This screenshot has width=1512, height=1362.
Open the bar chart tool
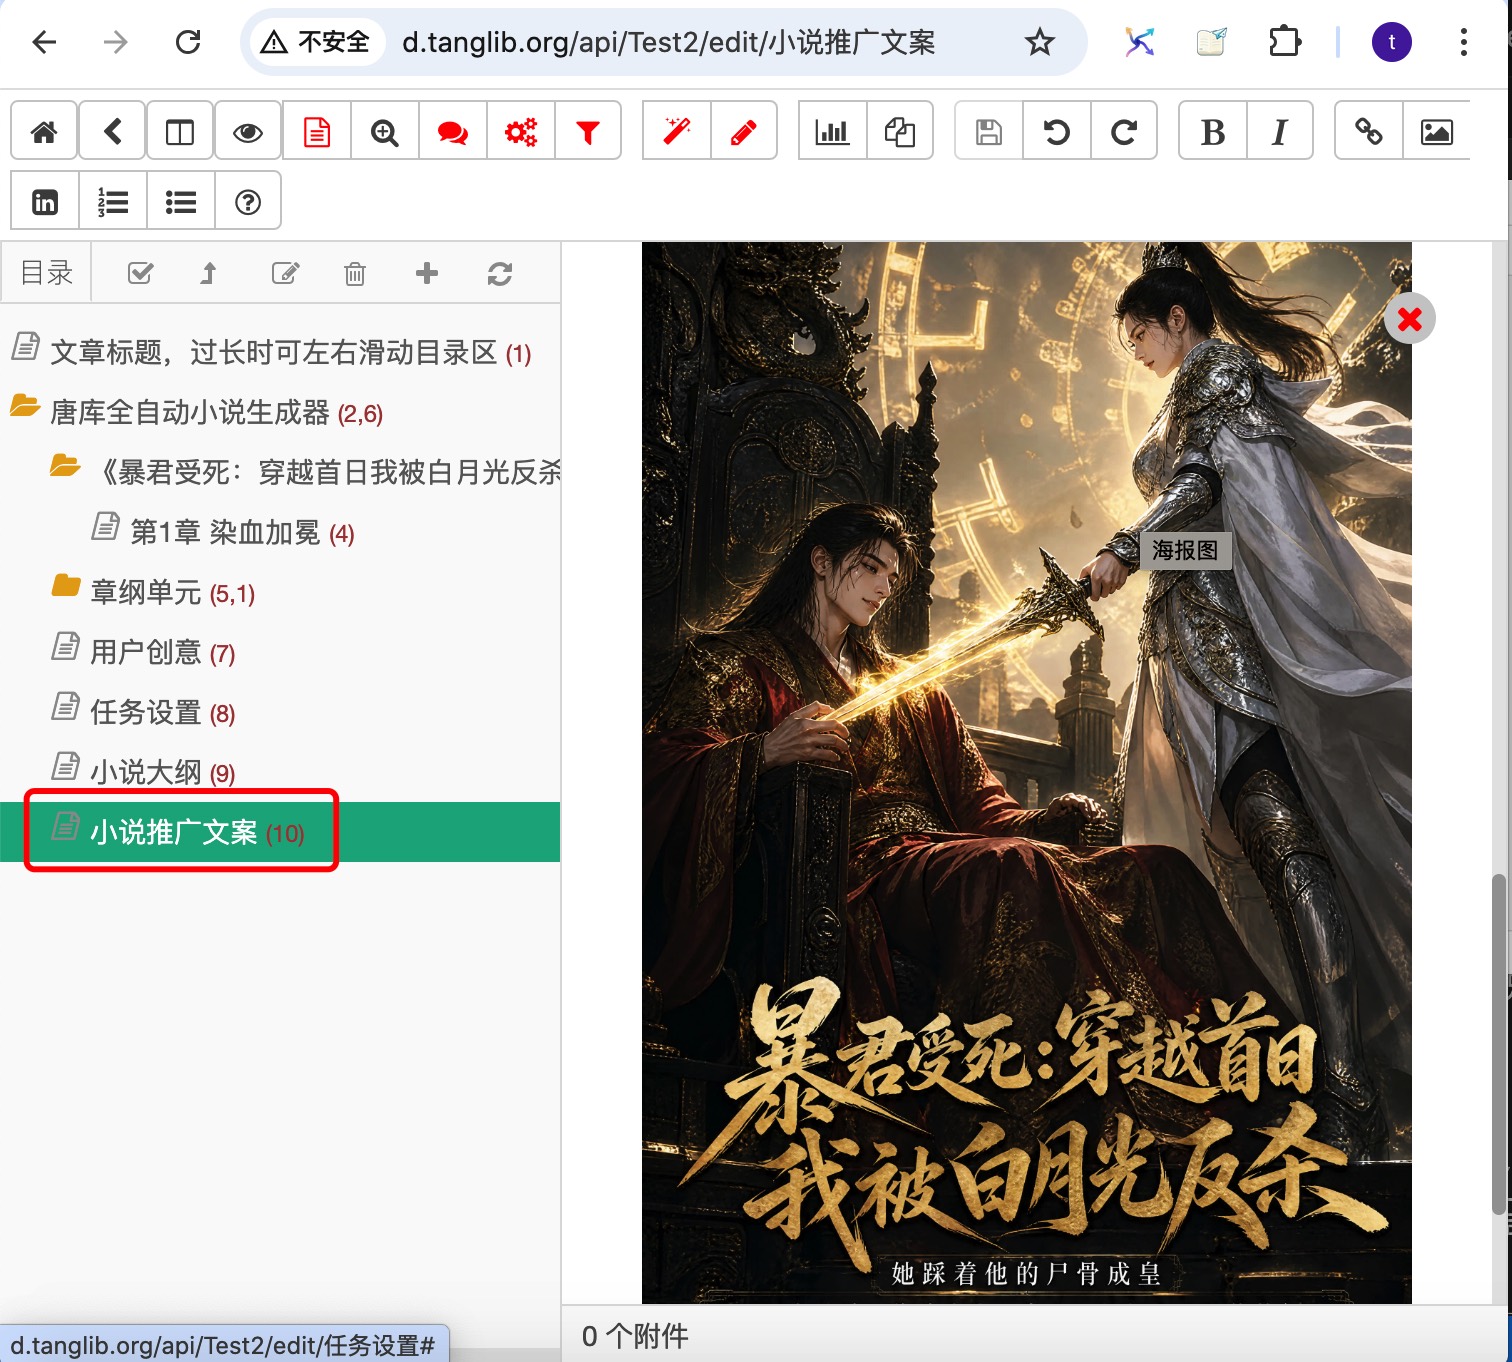coord(832,131)
